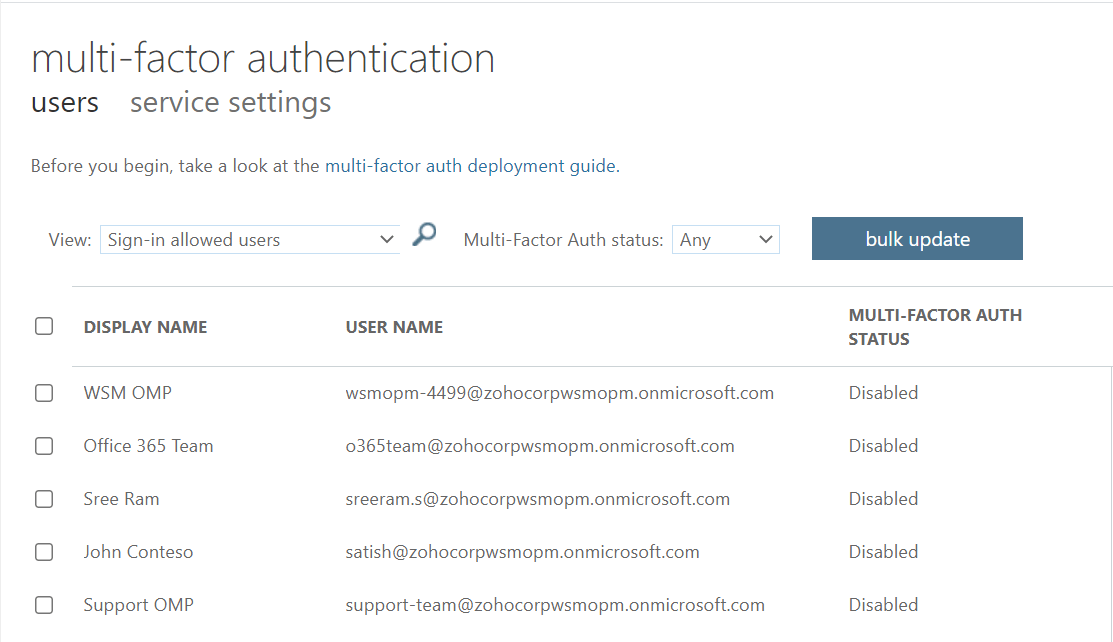Viewport: 1113px width, 642px height.
Task: Select the user WSM OMP
Action: pyautogui.click(x=127, y=393)
